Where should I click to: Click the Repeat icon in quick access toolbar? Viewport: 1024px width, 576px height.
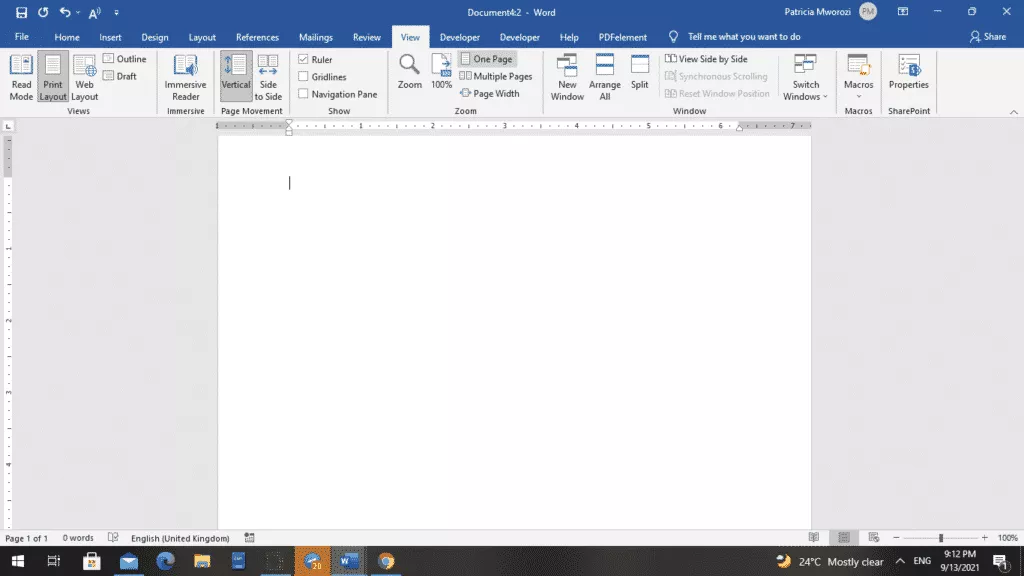point(43,12)
